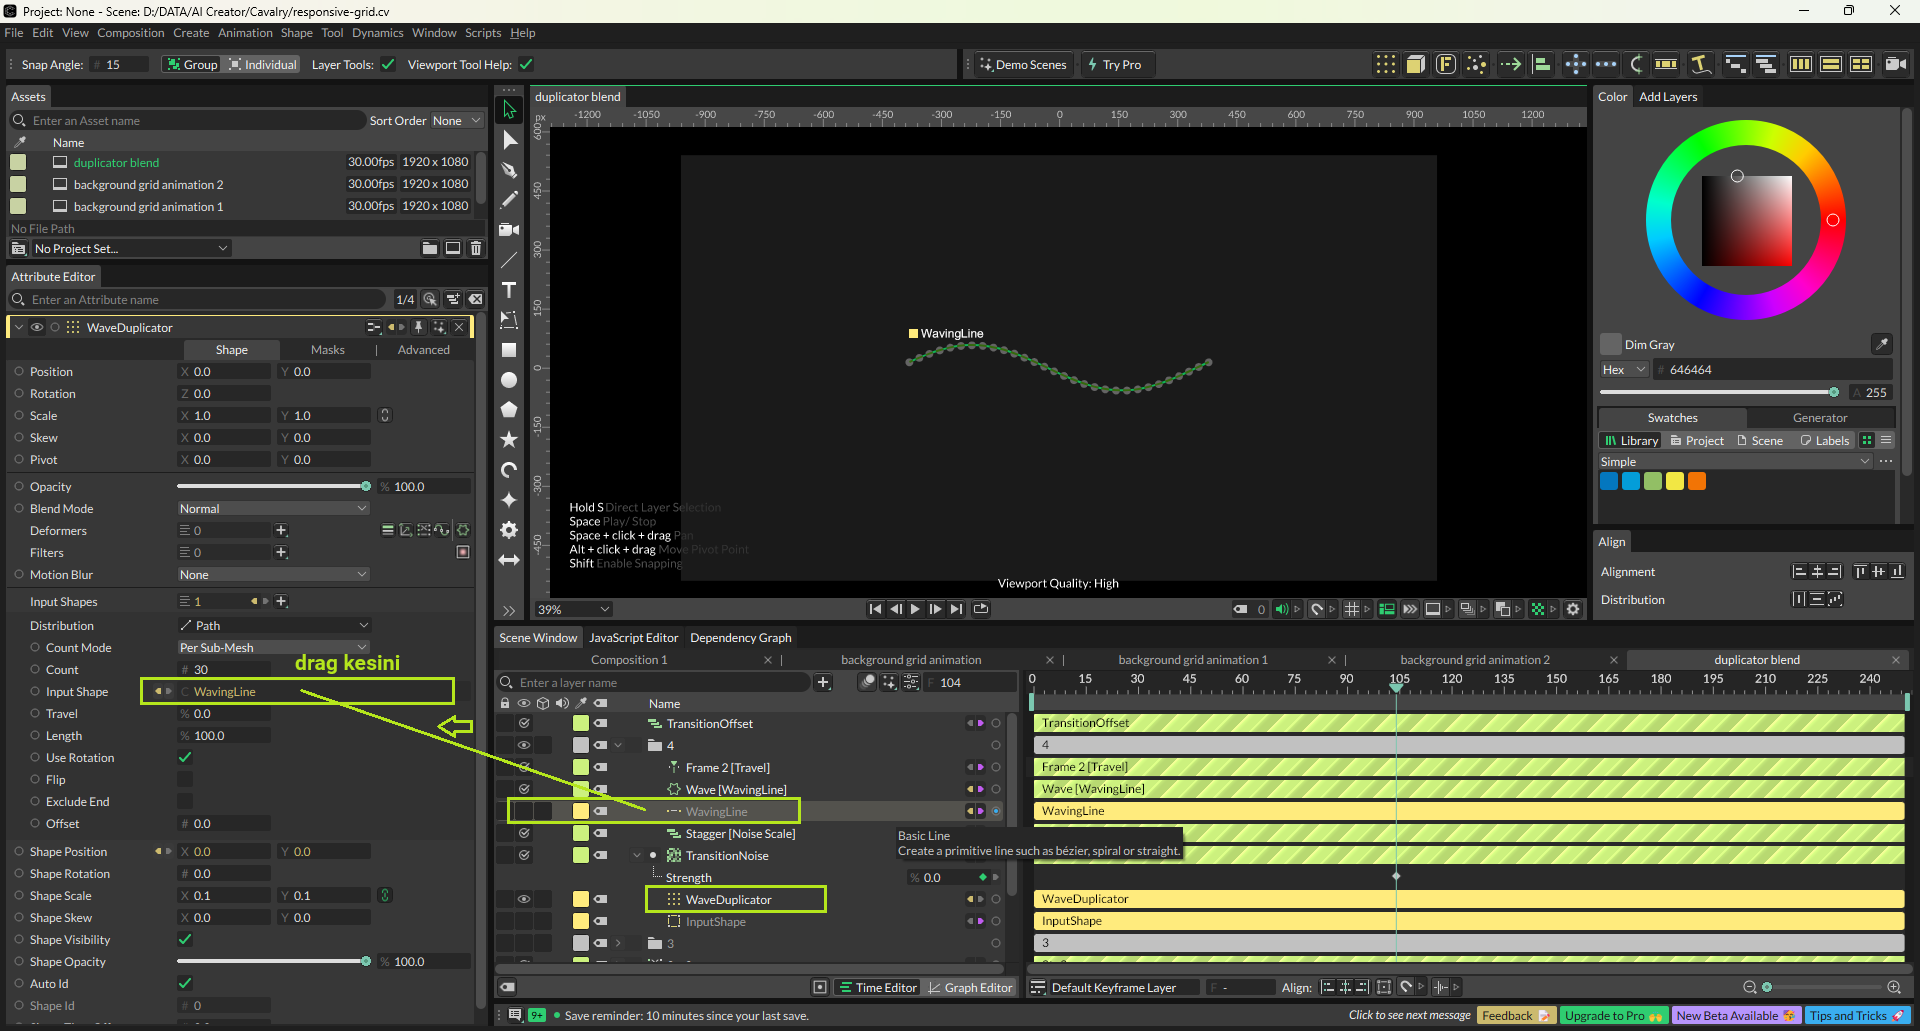This screenshot has width=1920, height=1031.
Task: Select the orange swatch in Simple palette
Action: pos(1697,482)
